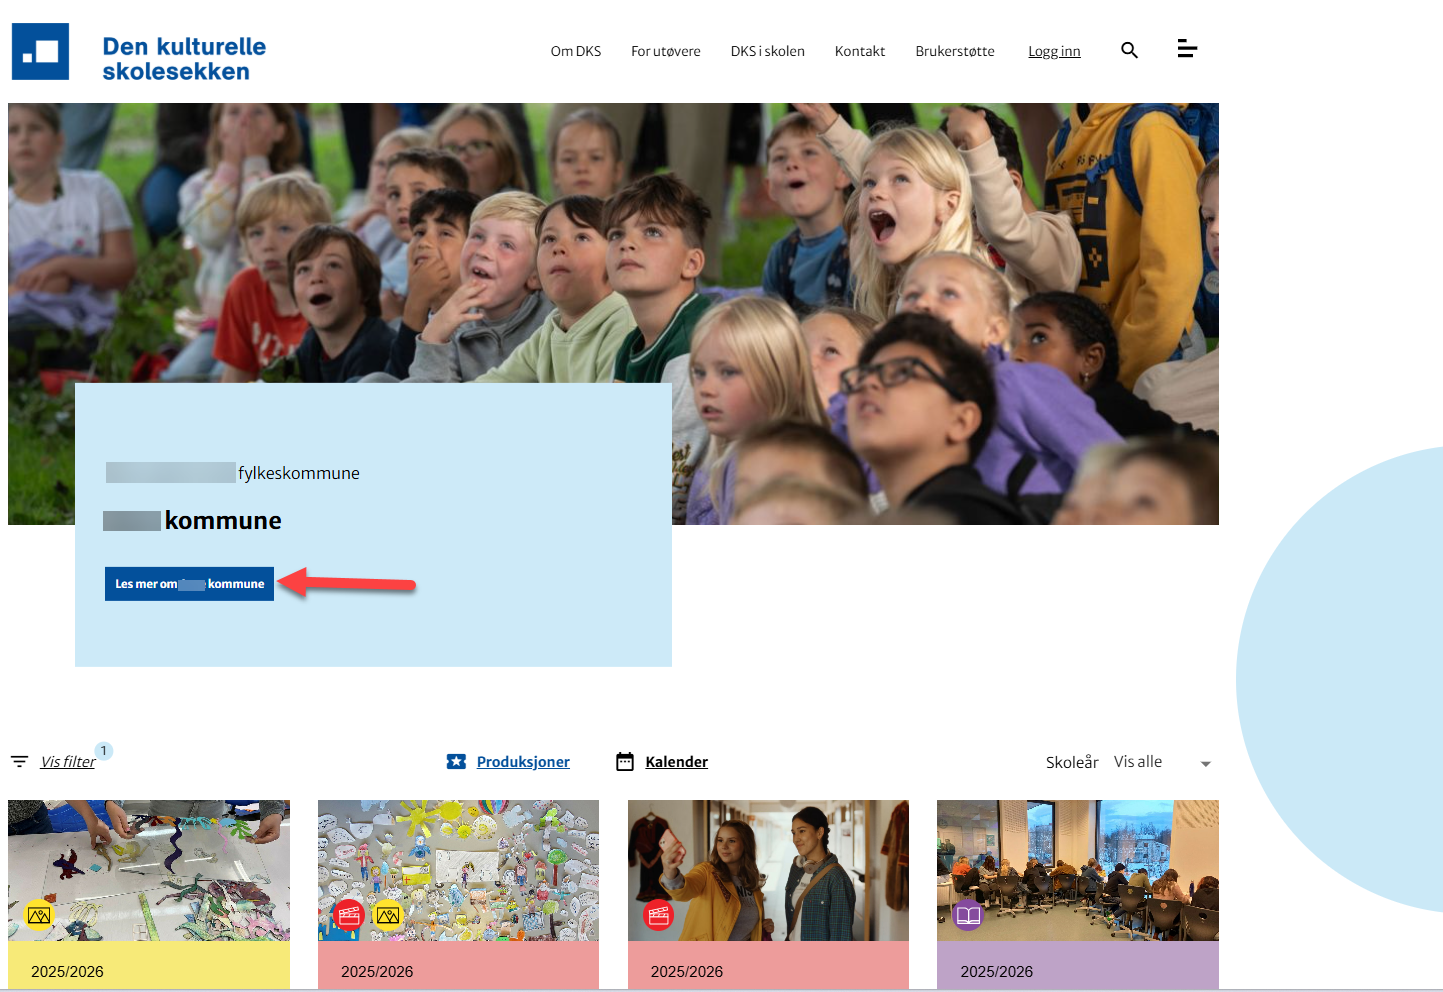Click the filter lines icon

tap(19, 762)
